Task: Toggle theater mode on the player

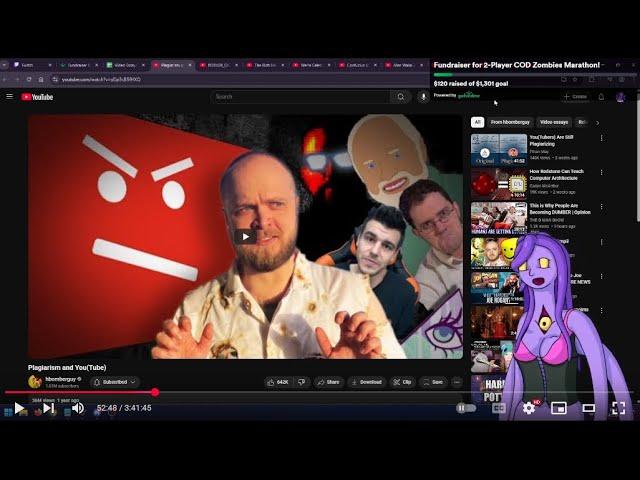Action: click(589, 408)
